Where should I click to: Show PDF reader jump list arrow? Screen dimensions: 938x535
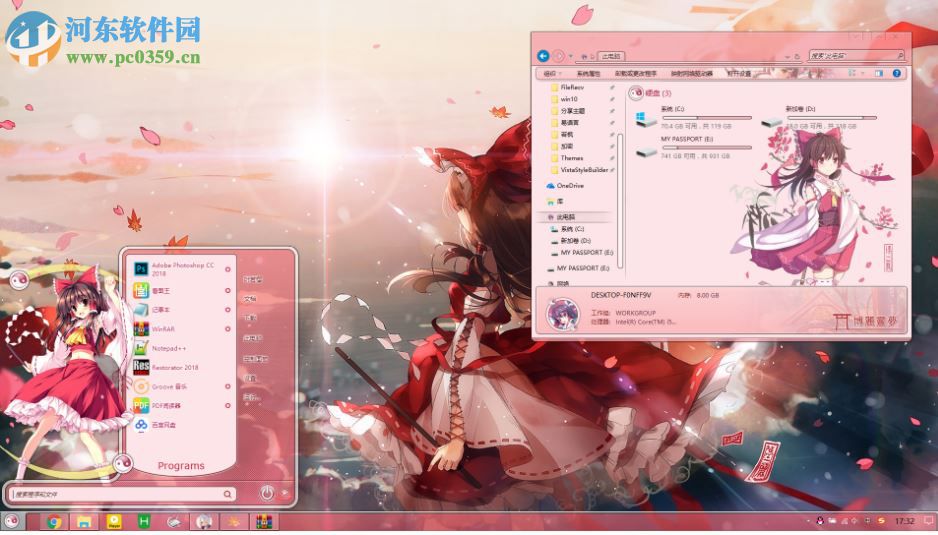(x=227, y=406)
